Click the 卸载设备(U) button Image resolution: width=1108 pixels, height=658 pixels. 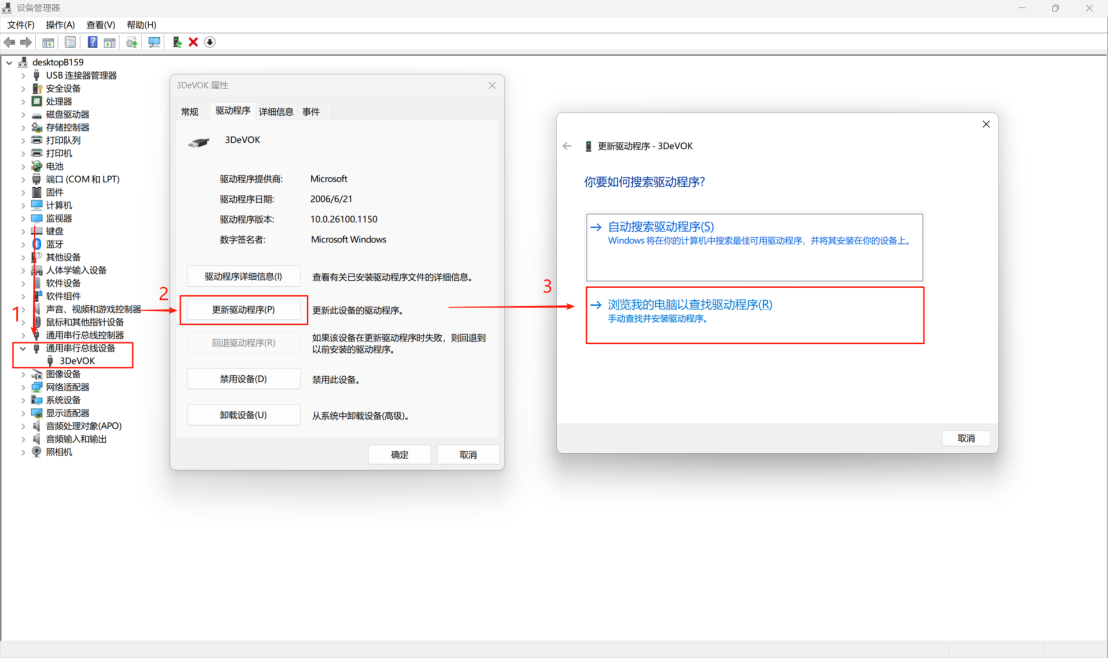[244, 415]
